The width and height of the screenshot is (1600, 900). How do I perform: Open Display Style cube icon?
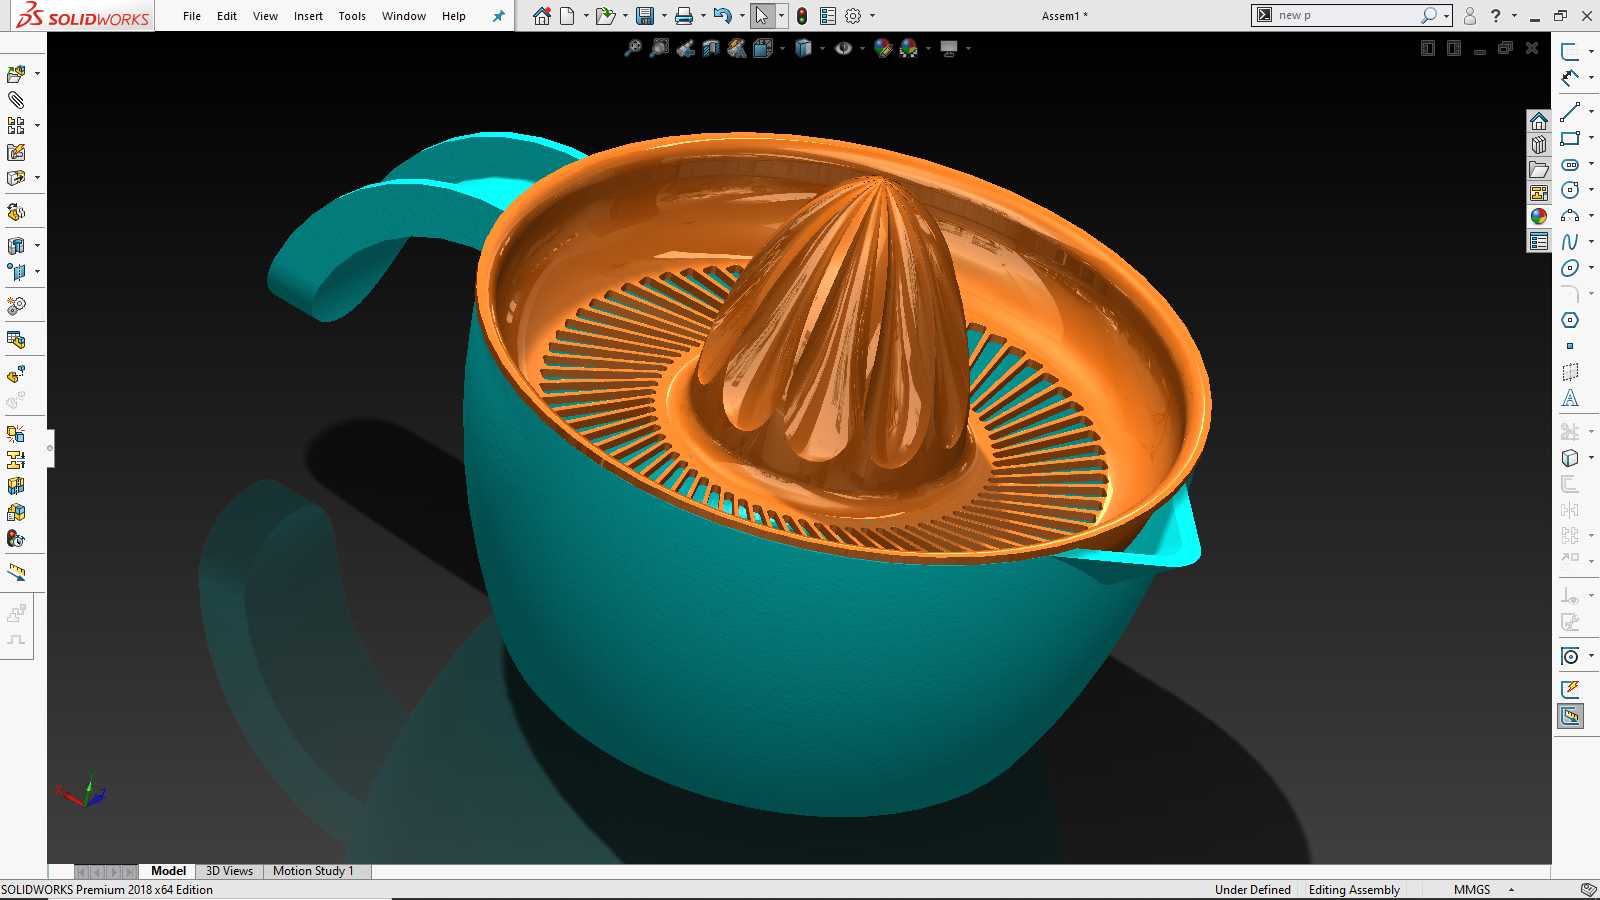(803, 48)
